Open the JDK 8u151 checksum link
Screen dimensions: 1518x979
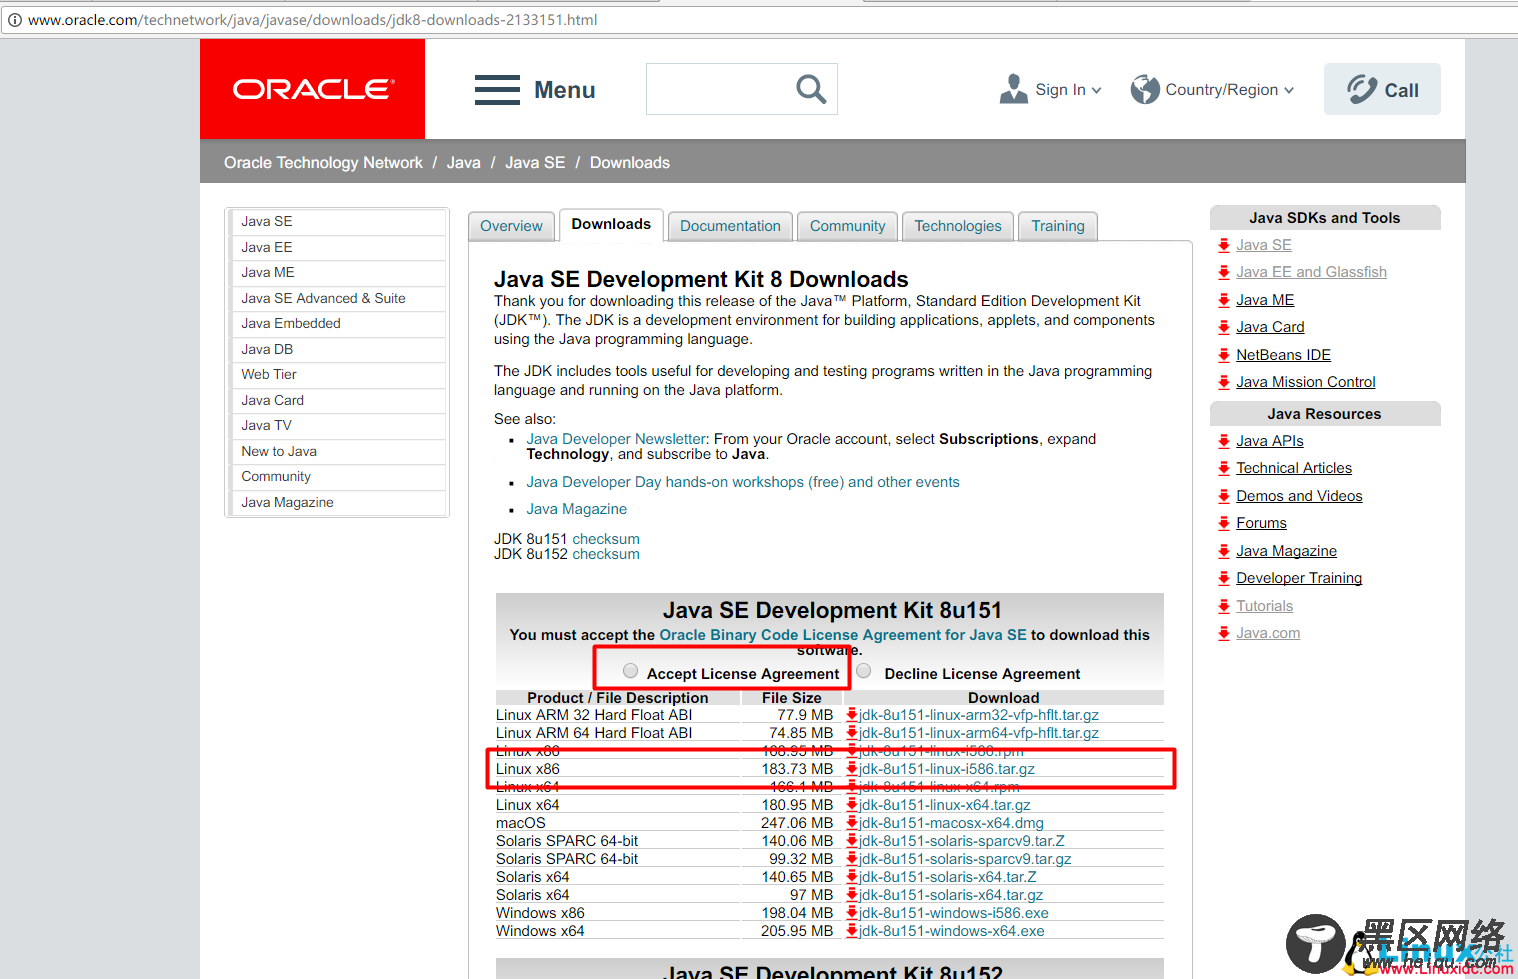point(606,539)
